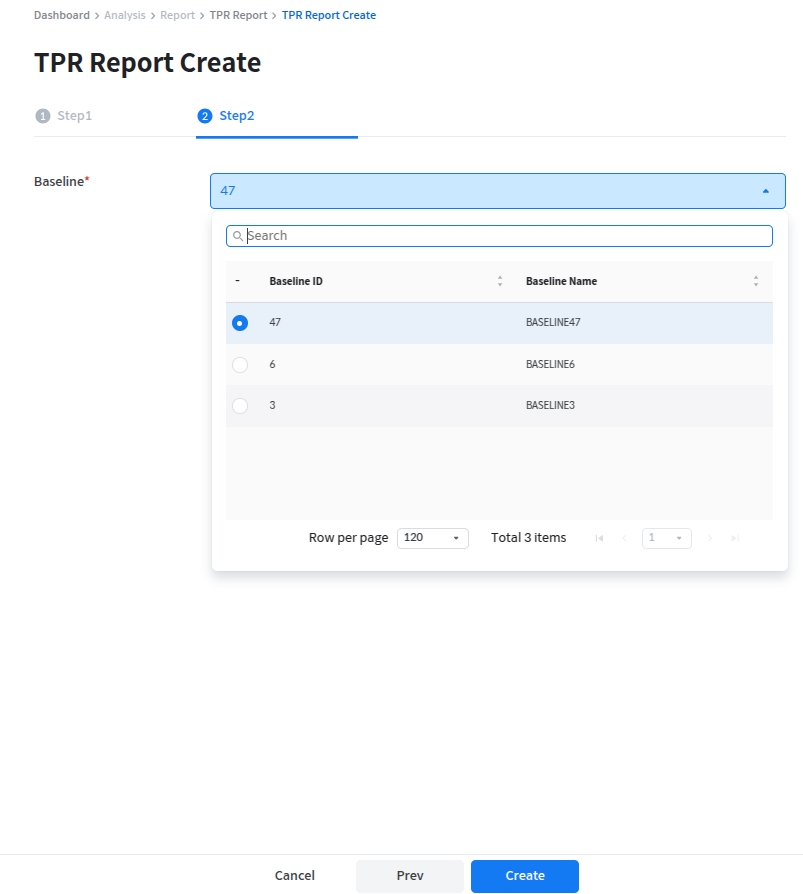Image resolution: width=803 pixels, height=894 pixels.
Task: Go to previous page arrow
Action: point(625,538)
